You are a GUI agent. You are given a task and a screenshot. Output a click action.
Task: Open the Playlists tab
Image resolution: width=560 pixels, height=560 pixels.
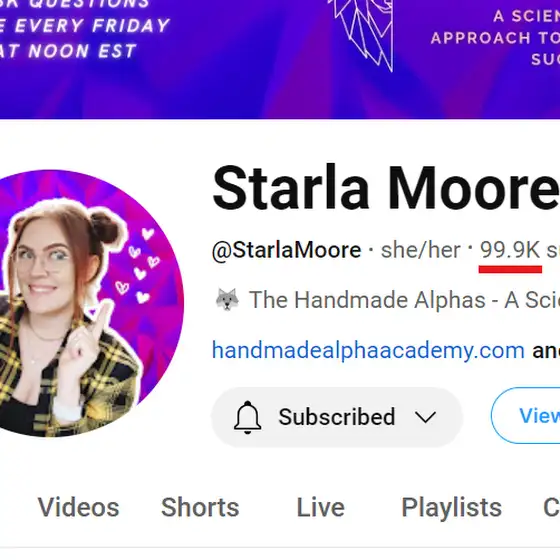[x=452, y=508]
